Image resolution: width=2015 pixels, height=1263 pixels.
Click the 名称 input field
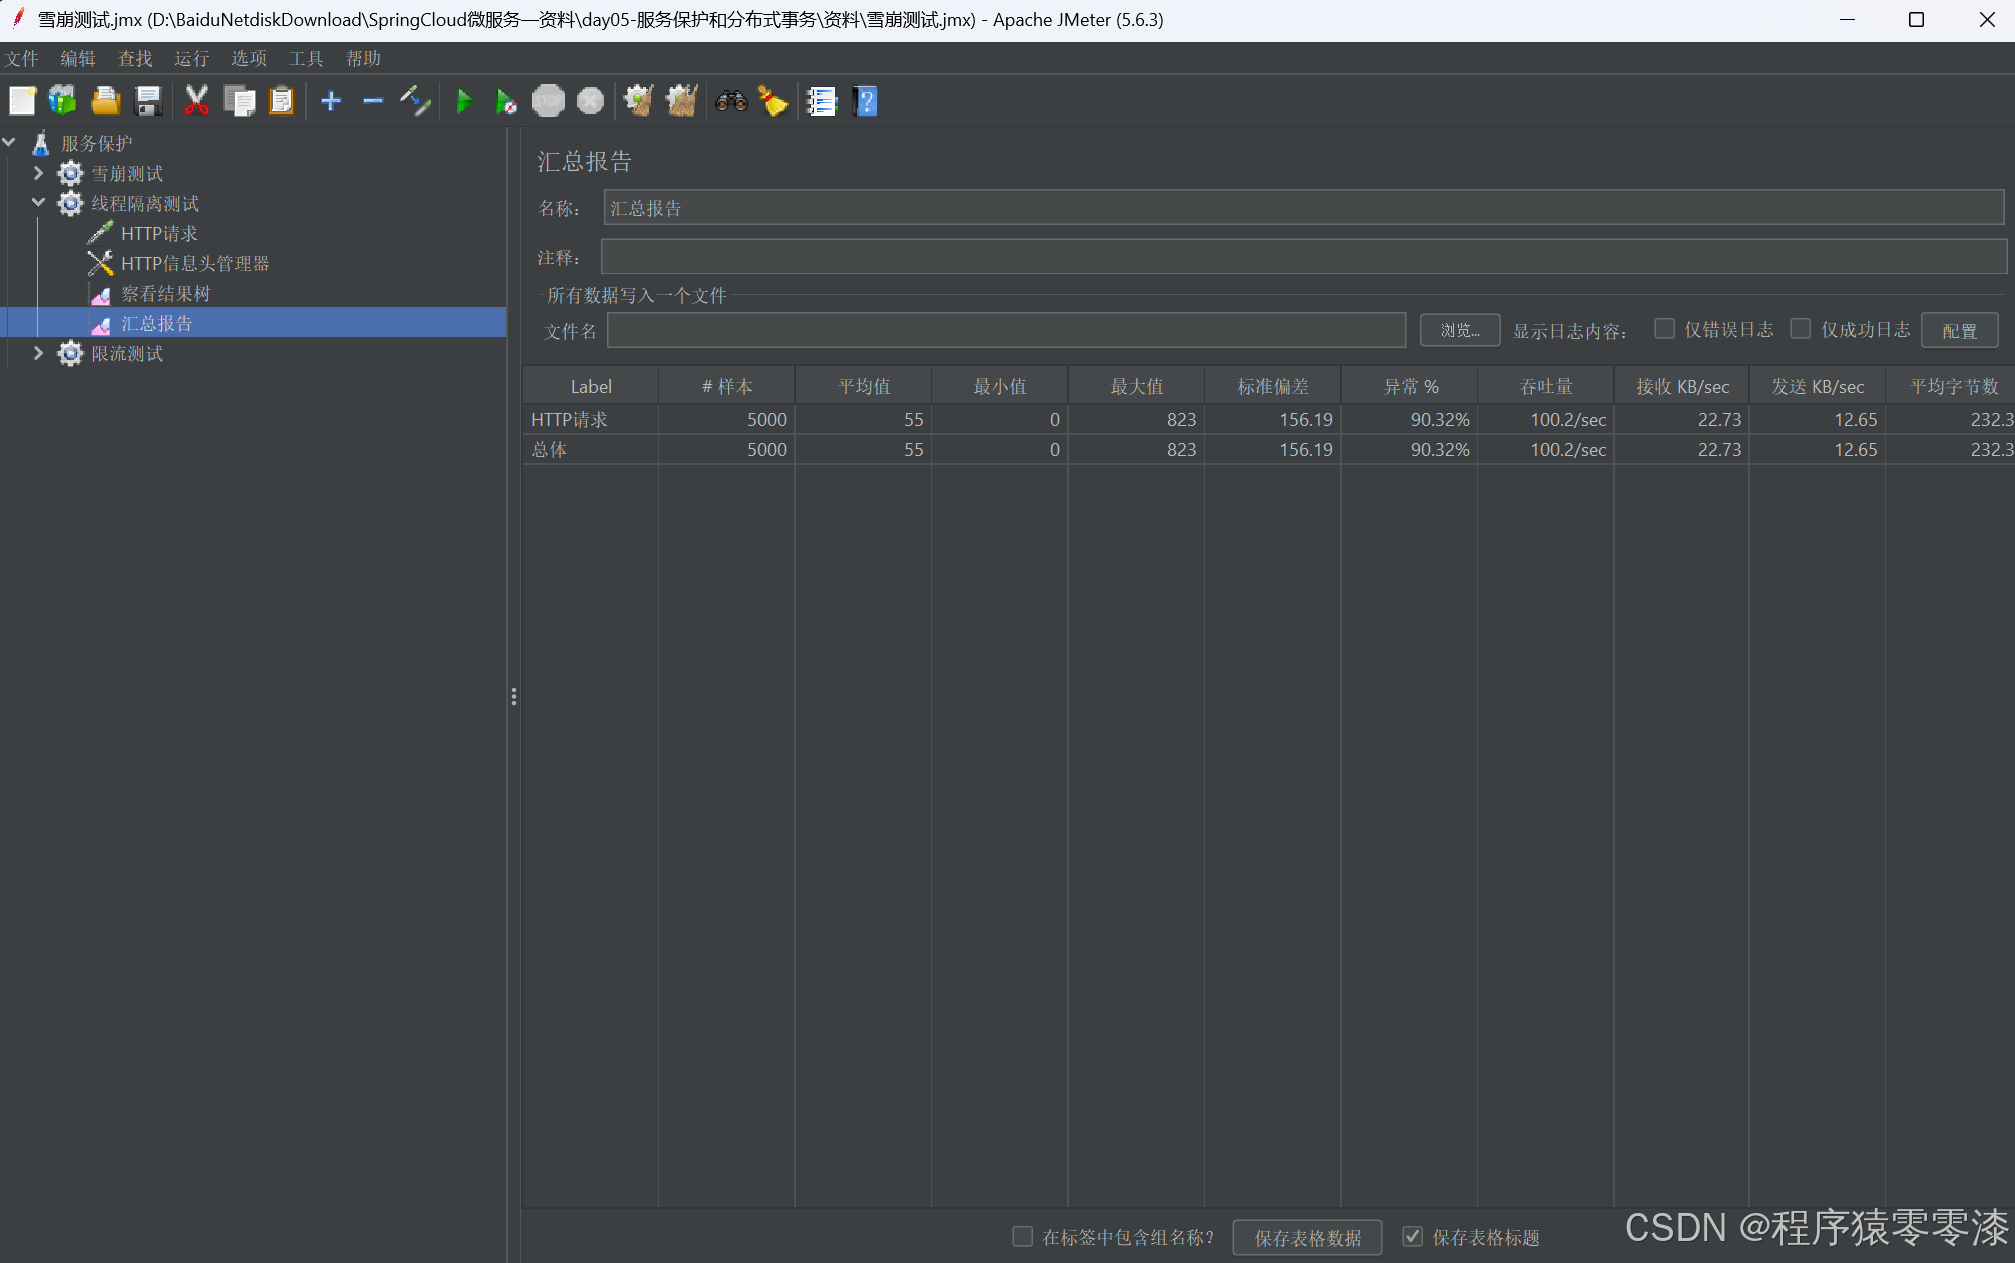pos(1304,208)
